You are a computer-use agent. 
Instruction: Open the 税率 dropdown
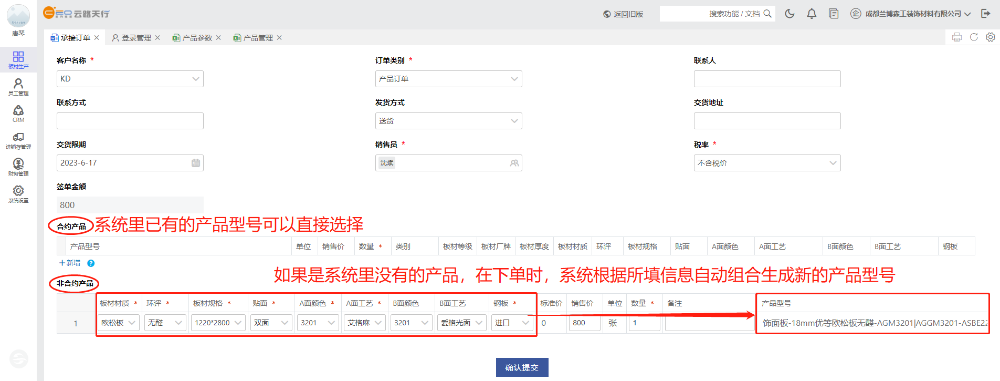[x=767, y=163]
